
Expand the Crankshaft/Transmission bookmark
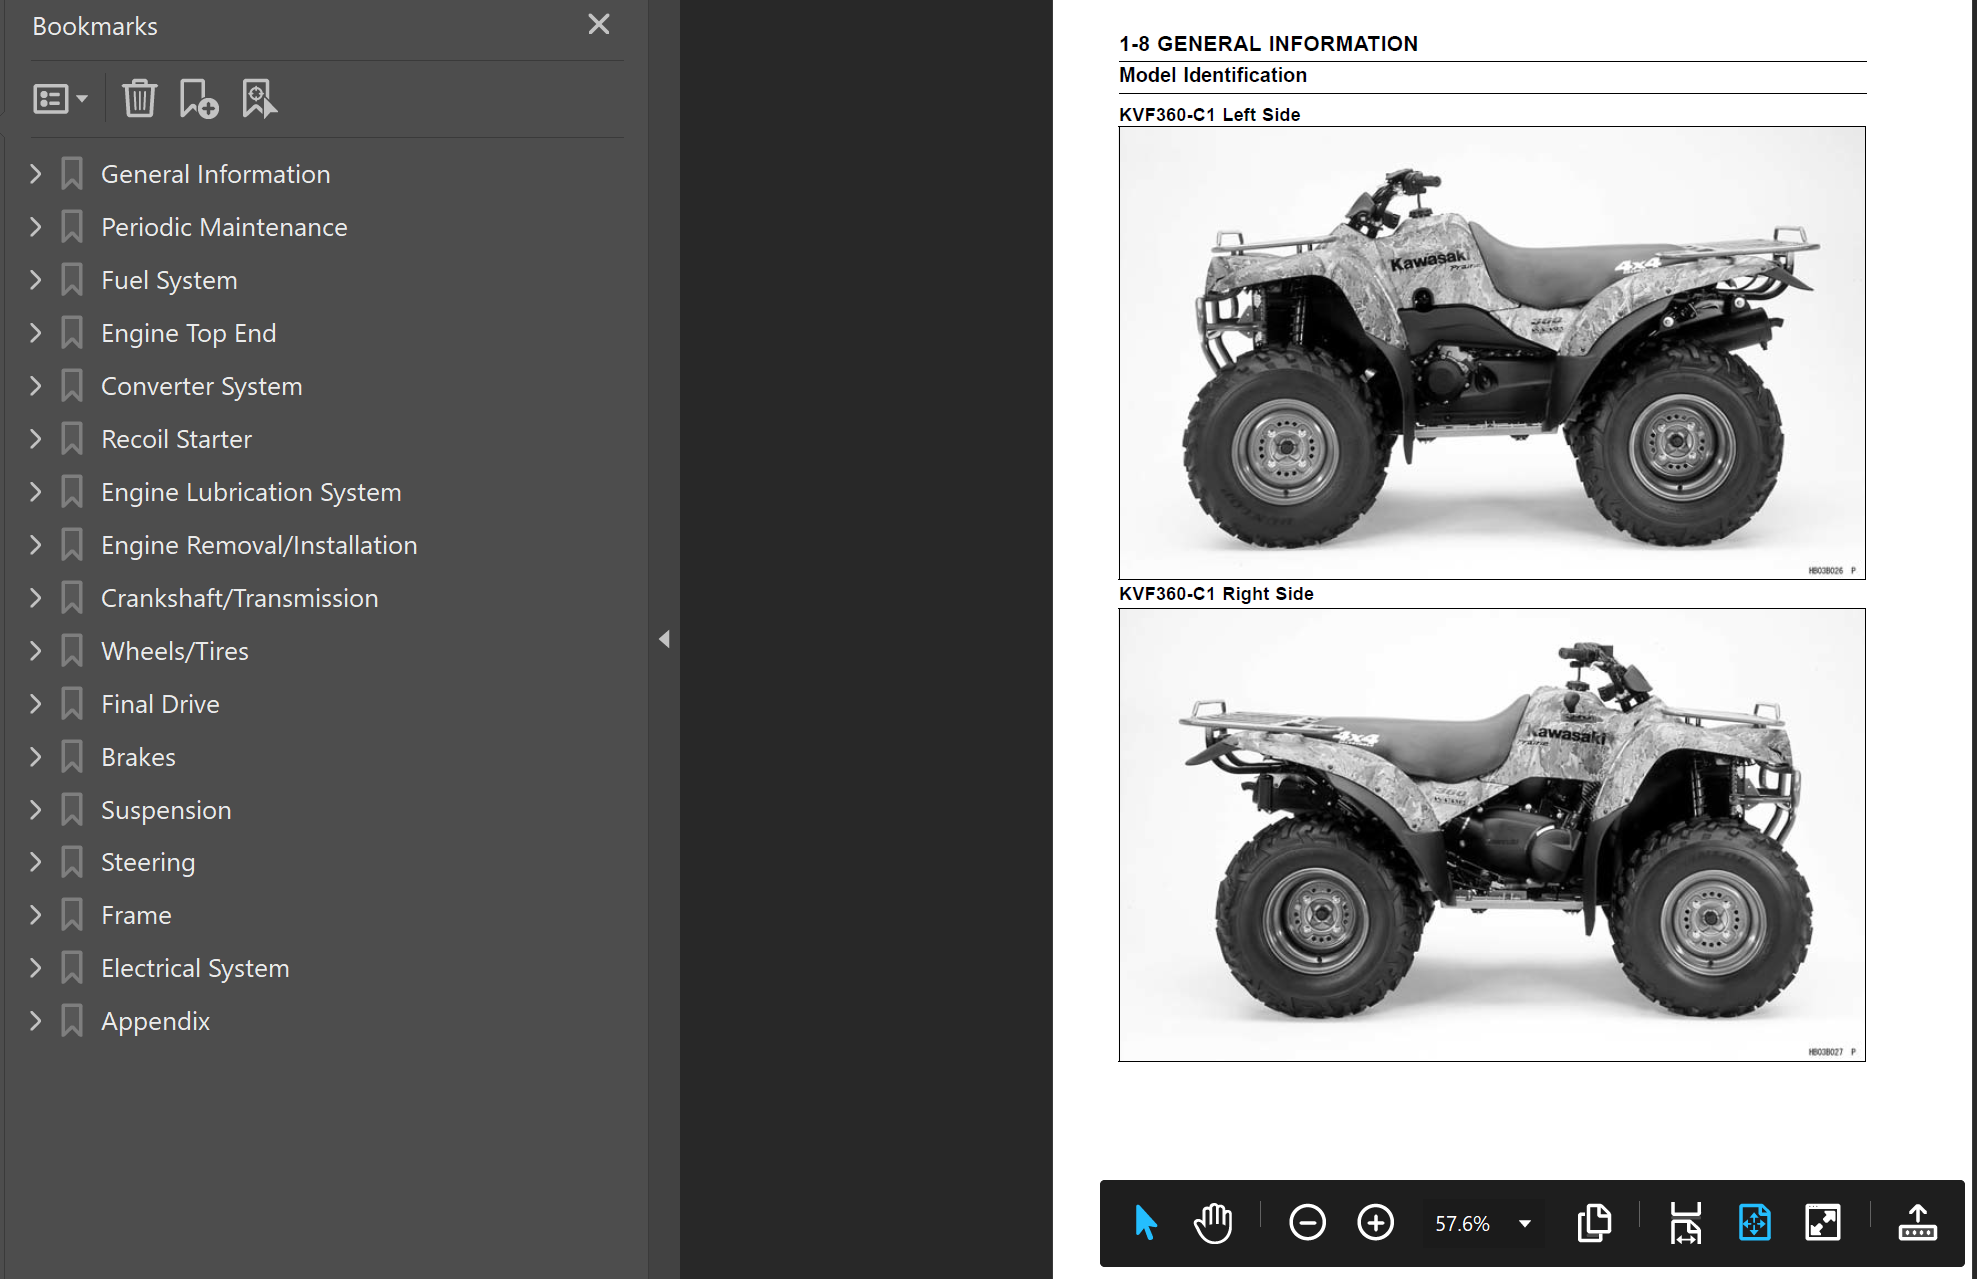pyautogui.click(x=36, y=598)
